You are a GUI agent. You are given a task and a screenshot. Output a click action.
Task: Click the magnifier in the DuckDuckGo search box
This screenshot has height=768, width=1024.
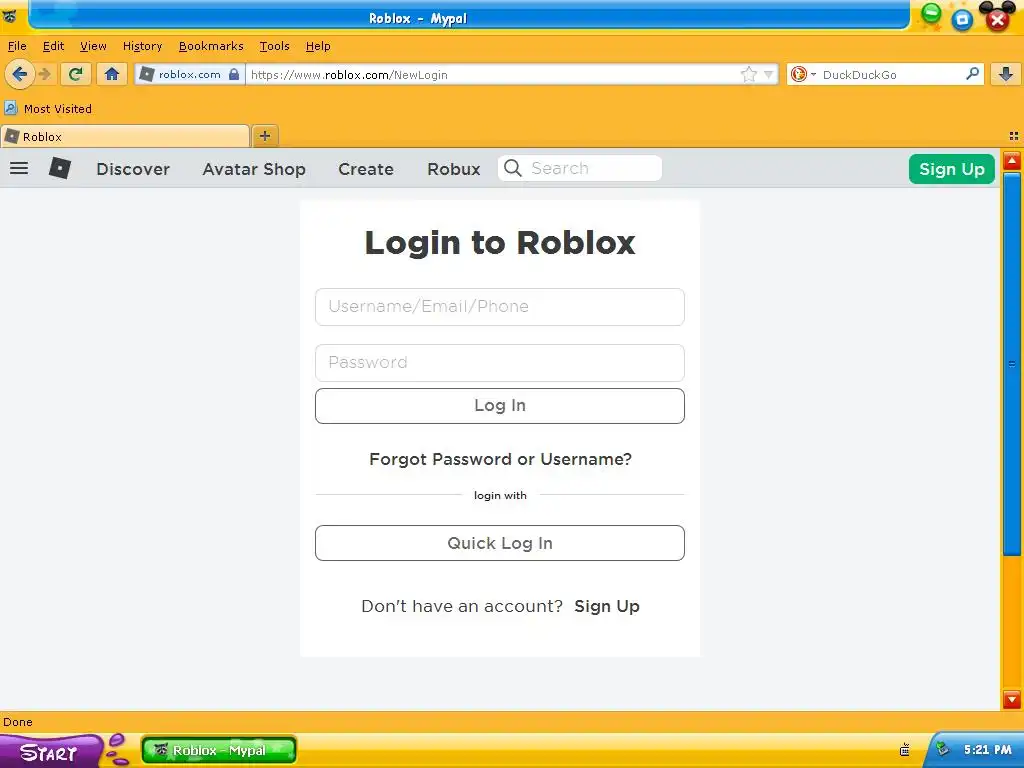972,74
